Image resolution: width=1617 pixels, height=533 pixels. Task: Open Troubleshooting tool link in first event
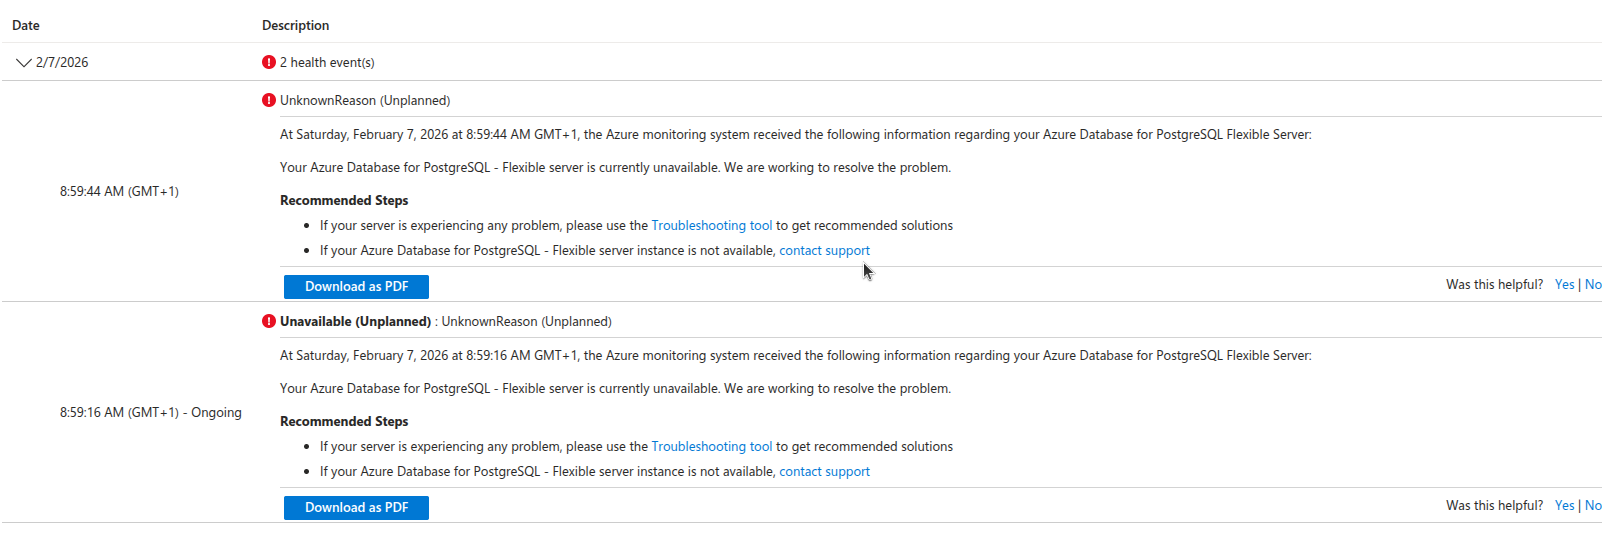[711, 226]
